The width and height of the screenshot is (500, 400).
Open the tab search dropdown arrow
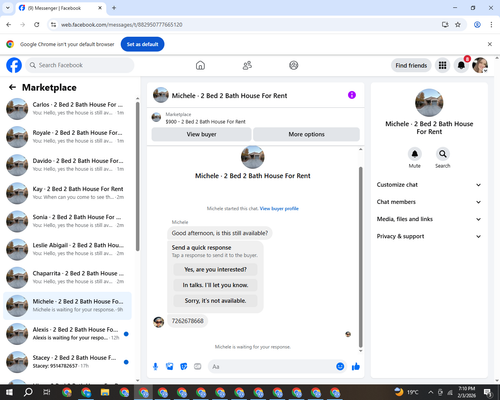click(x=8, y=8)
